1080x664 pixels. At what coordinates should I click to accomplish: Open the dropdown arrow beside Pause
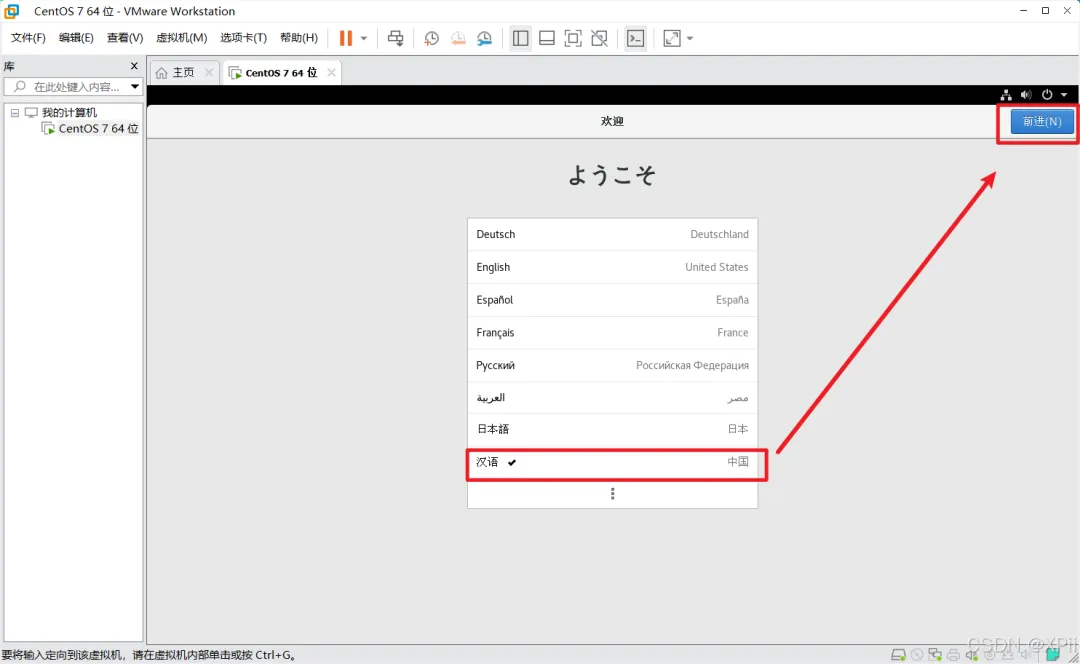[x=364, y=39]
